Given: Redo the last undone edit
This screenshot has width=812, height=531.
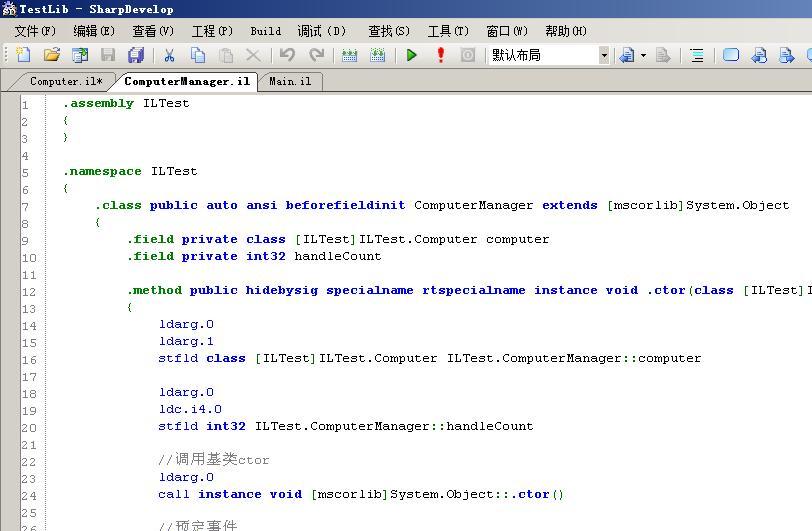Looking at the screenshot, I should pos(316,54).
